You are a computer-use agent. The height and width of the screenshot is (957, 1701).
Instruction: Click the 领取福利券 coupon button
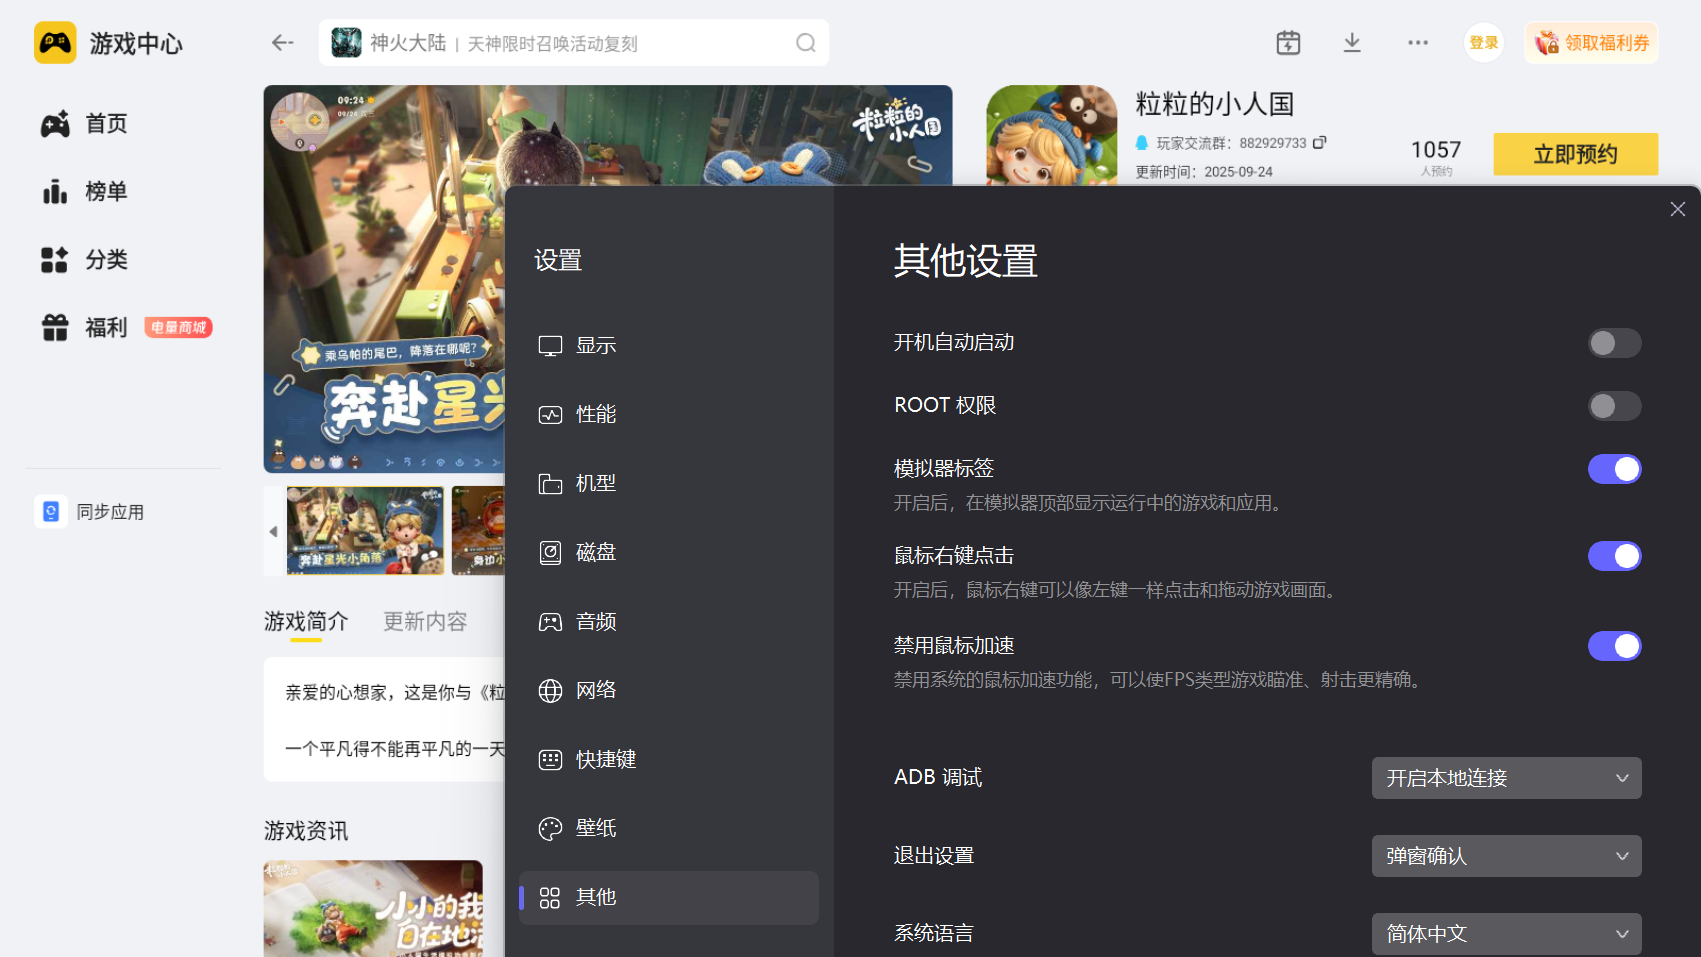click(1592, 43)
